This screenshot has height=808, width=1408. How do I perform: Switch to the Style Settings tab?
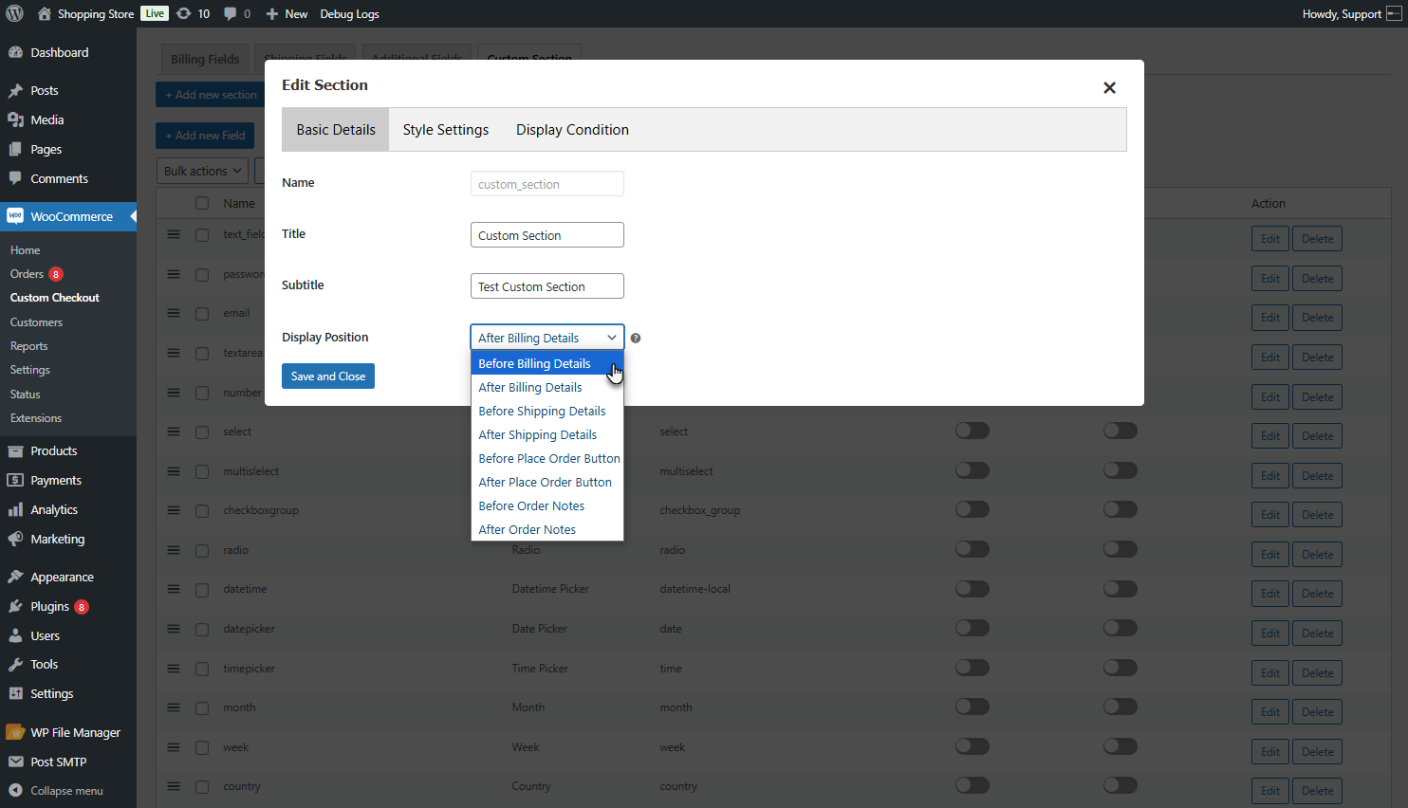[445, 129]
